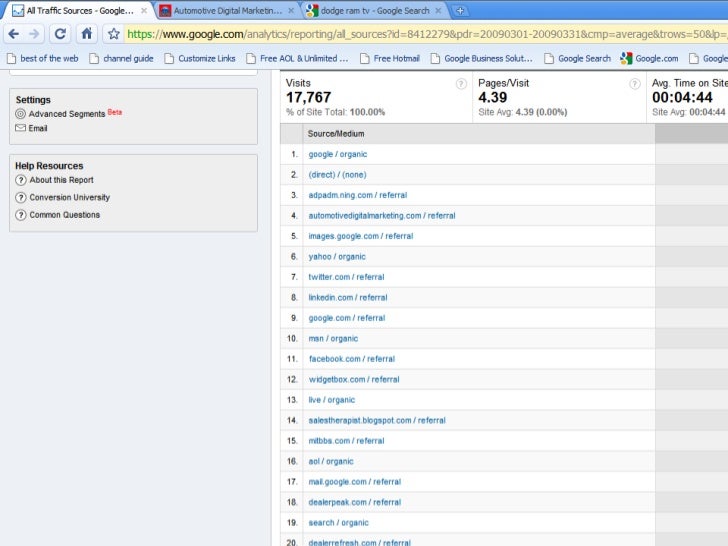Click the help icon beside About this Report

point(20,180)
